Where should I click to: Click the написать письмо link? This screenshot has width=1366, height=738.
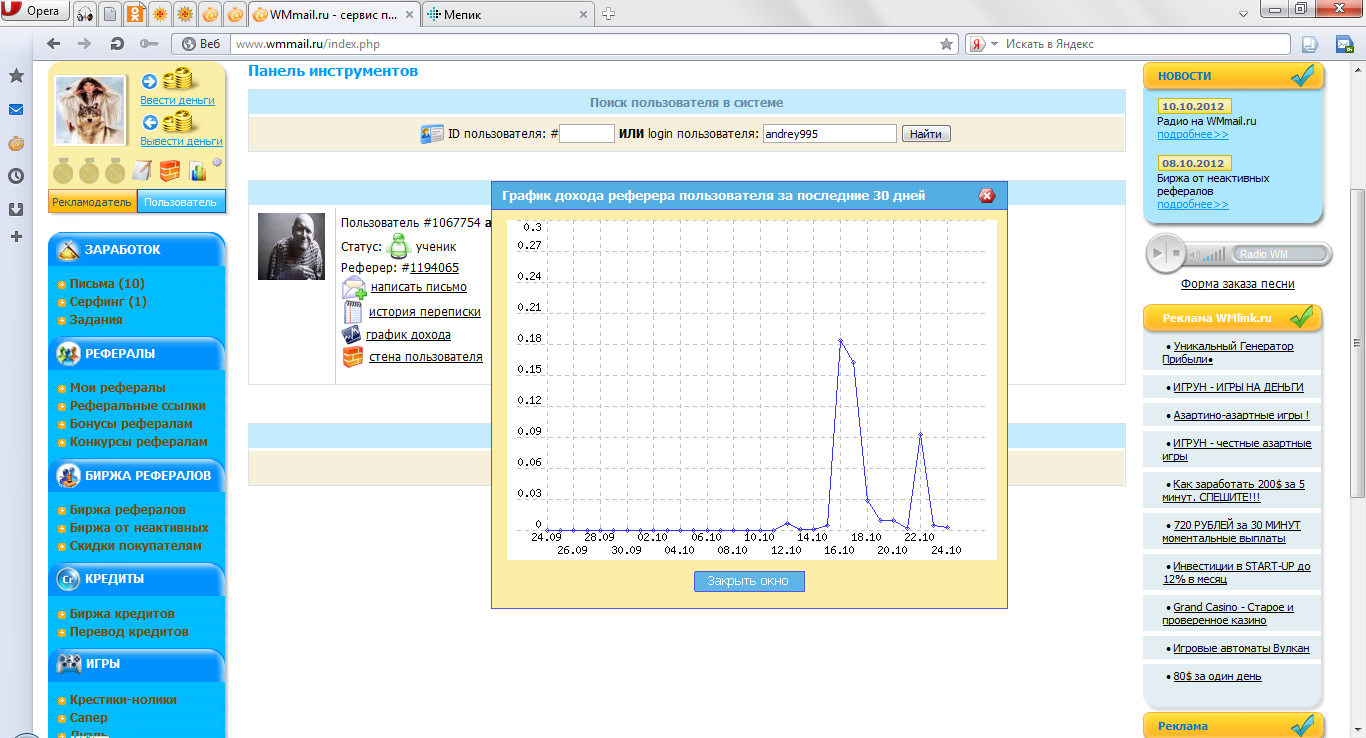tap(419, 288)
